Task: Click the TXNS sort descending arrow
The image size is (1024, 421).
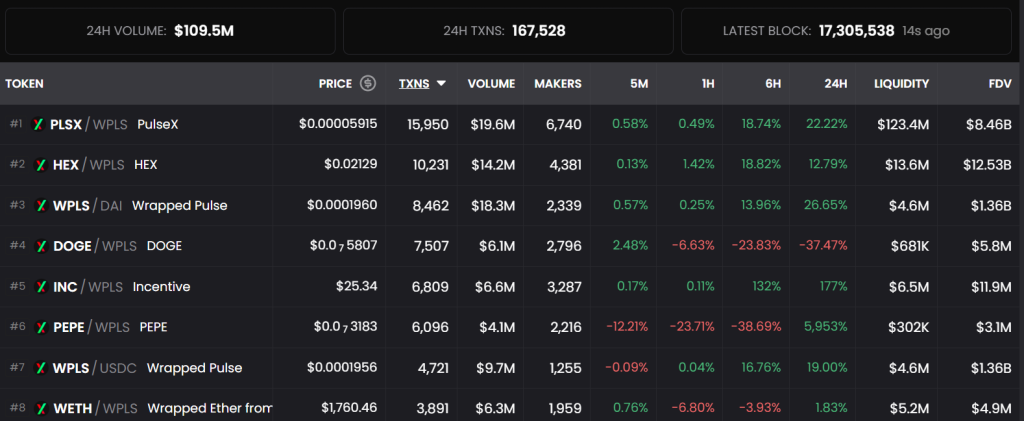Action: (x=441, y=84)
